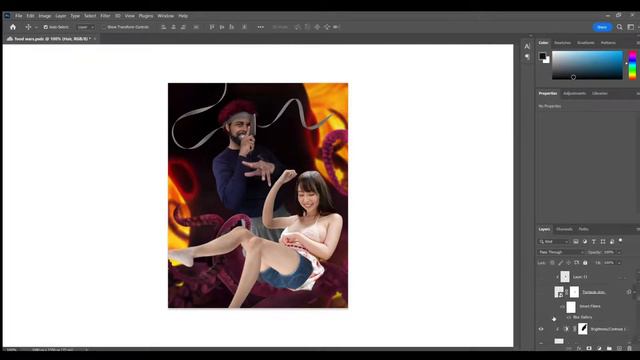Image resolution: width=640 pixels, height=360 pixels.
Task: Click the rainbow hue slider
Action: coord(632,65)
